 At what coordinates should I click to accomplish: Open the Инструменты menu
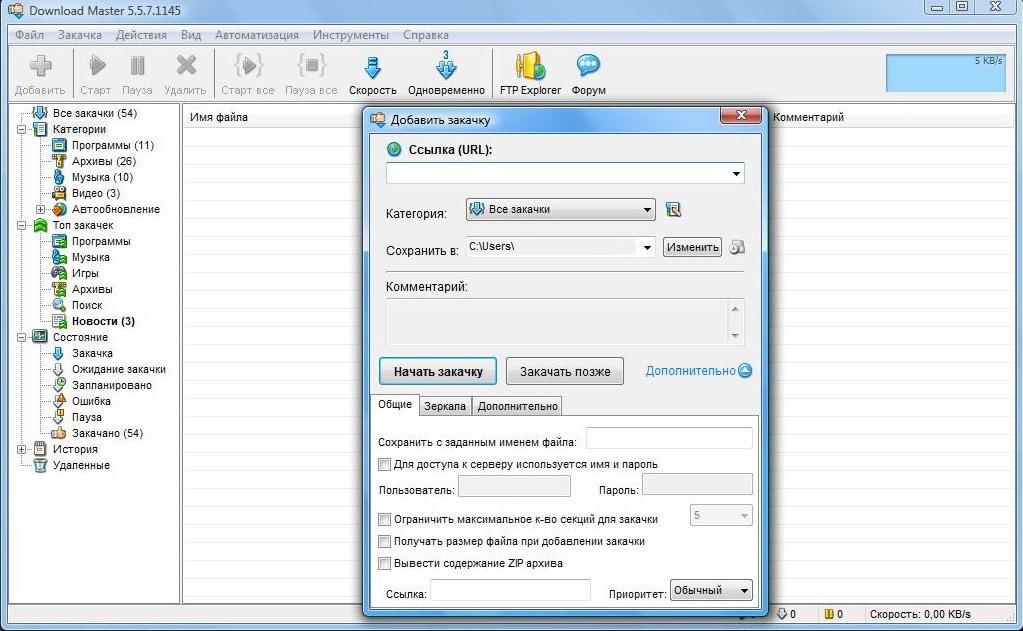[350, 35]
